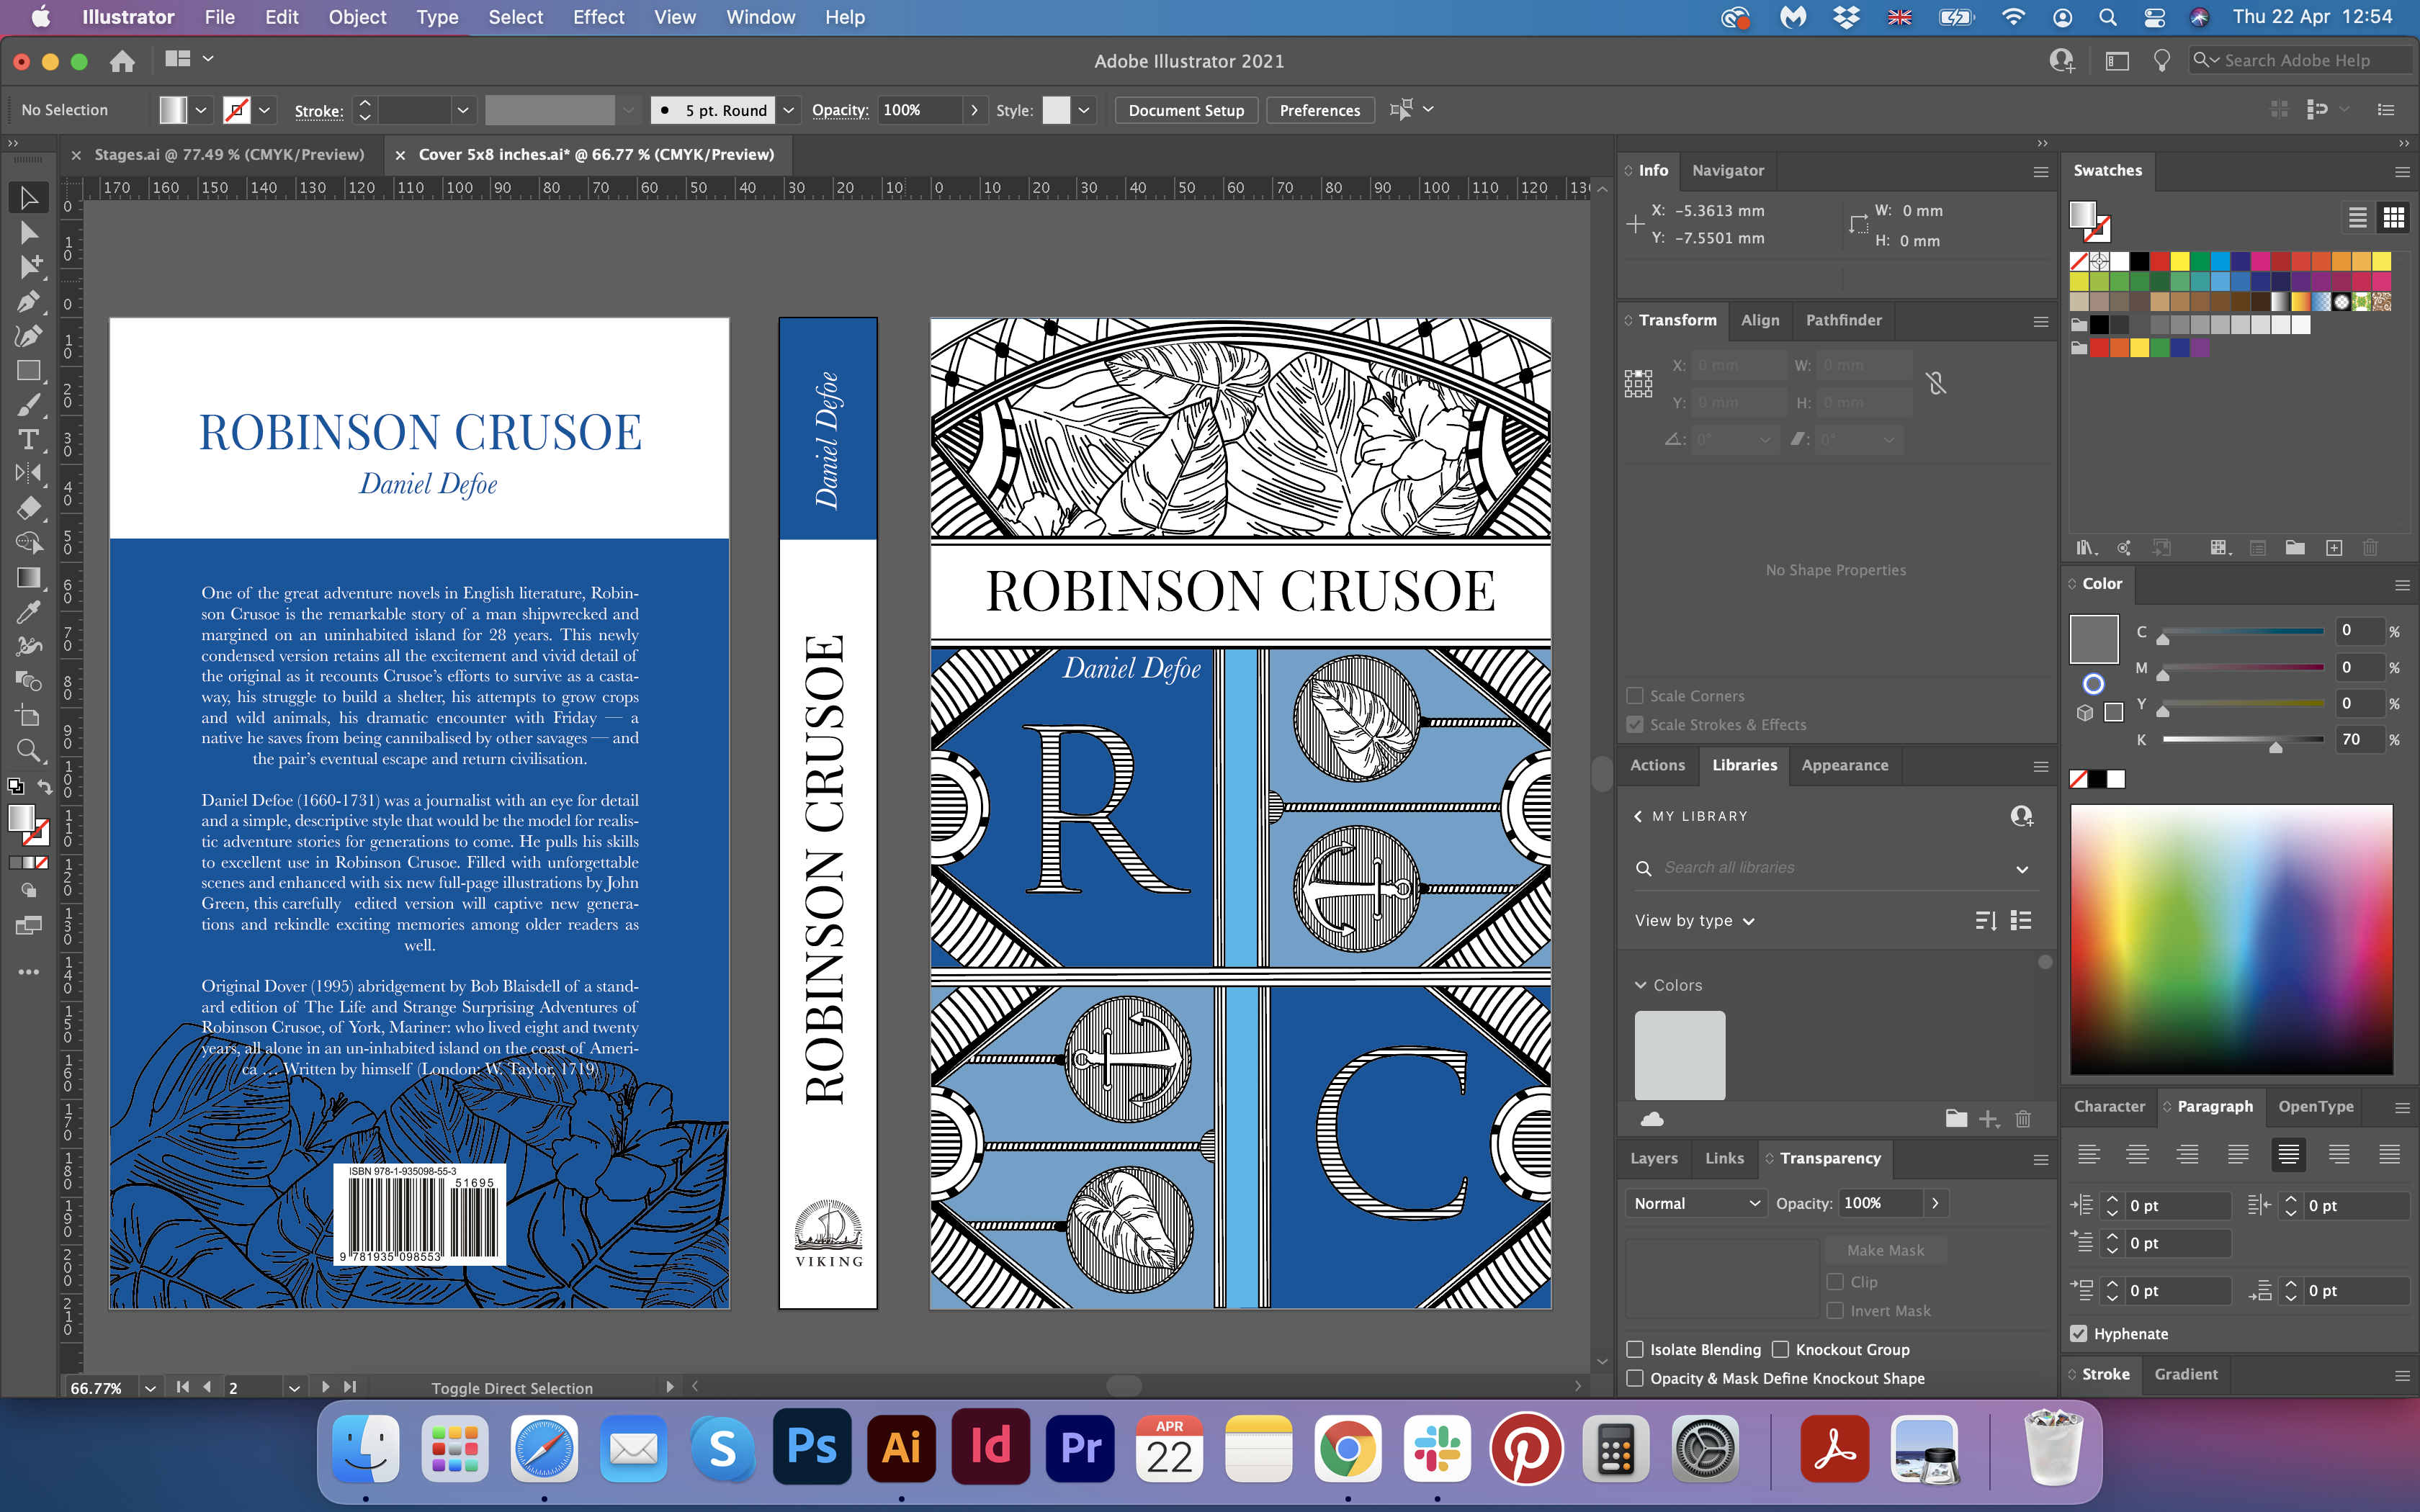Open the Normal blending mode dropdown
The image size is (2420, 1512).
coord(1695,1203)
